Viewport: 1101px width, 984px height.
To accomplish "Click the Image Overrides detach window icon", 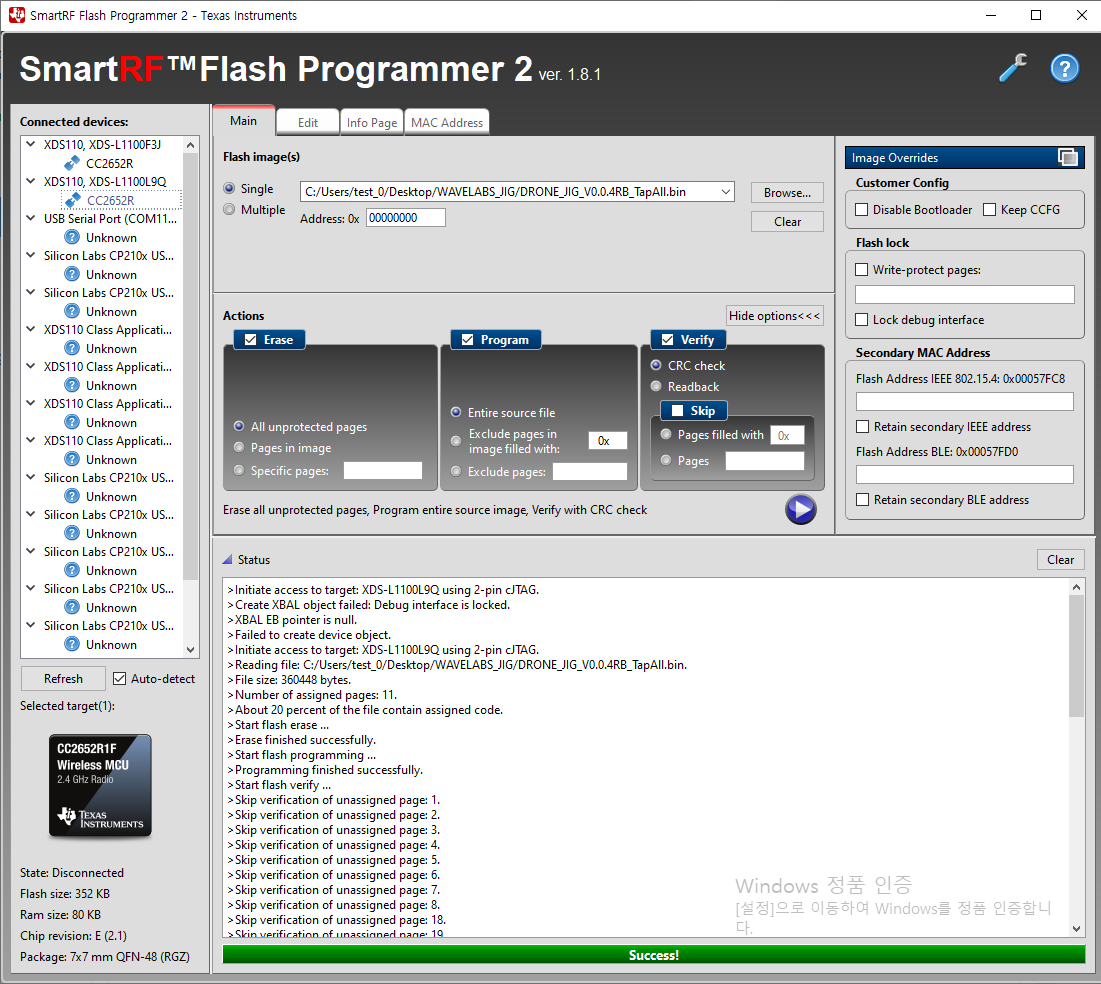I will click(x=1067, y=157).
